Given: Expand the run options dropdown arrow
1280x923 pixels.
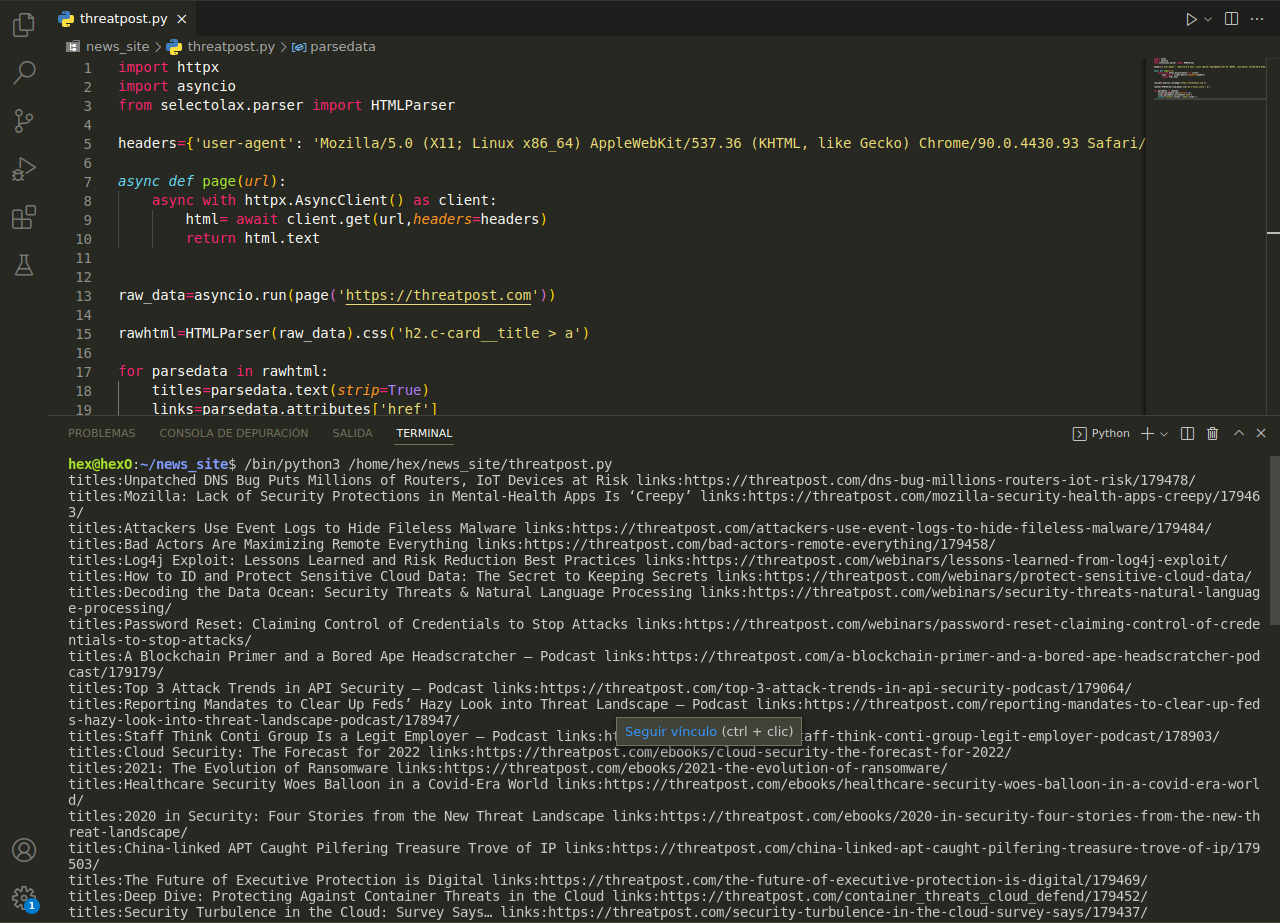Looking at the screenshot, I should point(1208,19).
